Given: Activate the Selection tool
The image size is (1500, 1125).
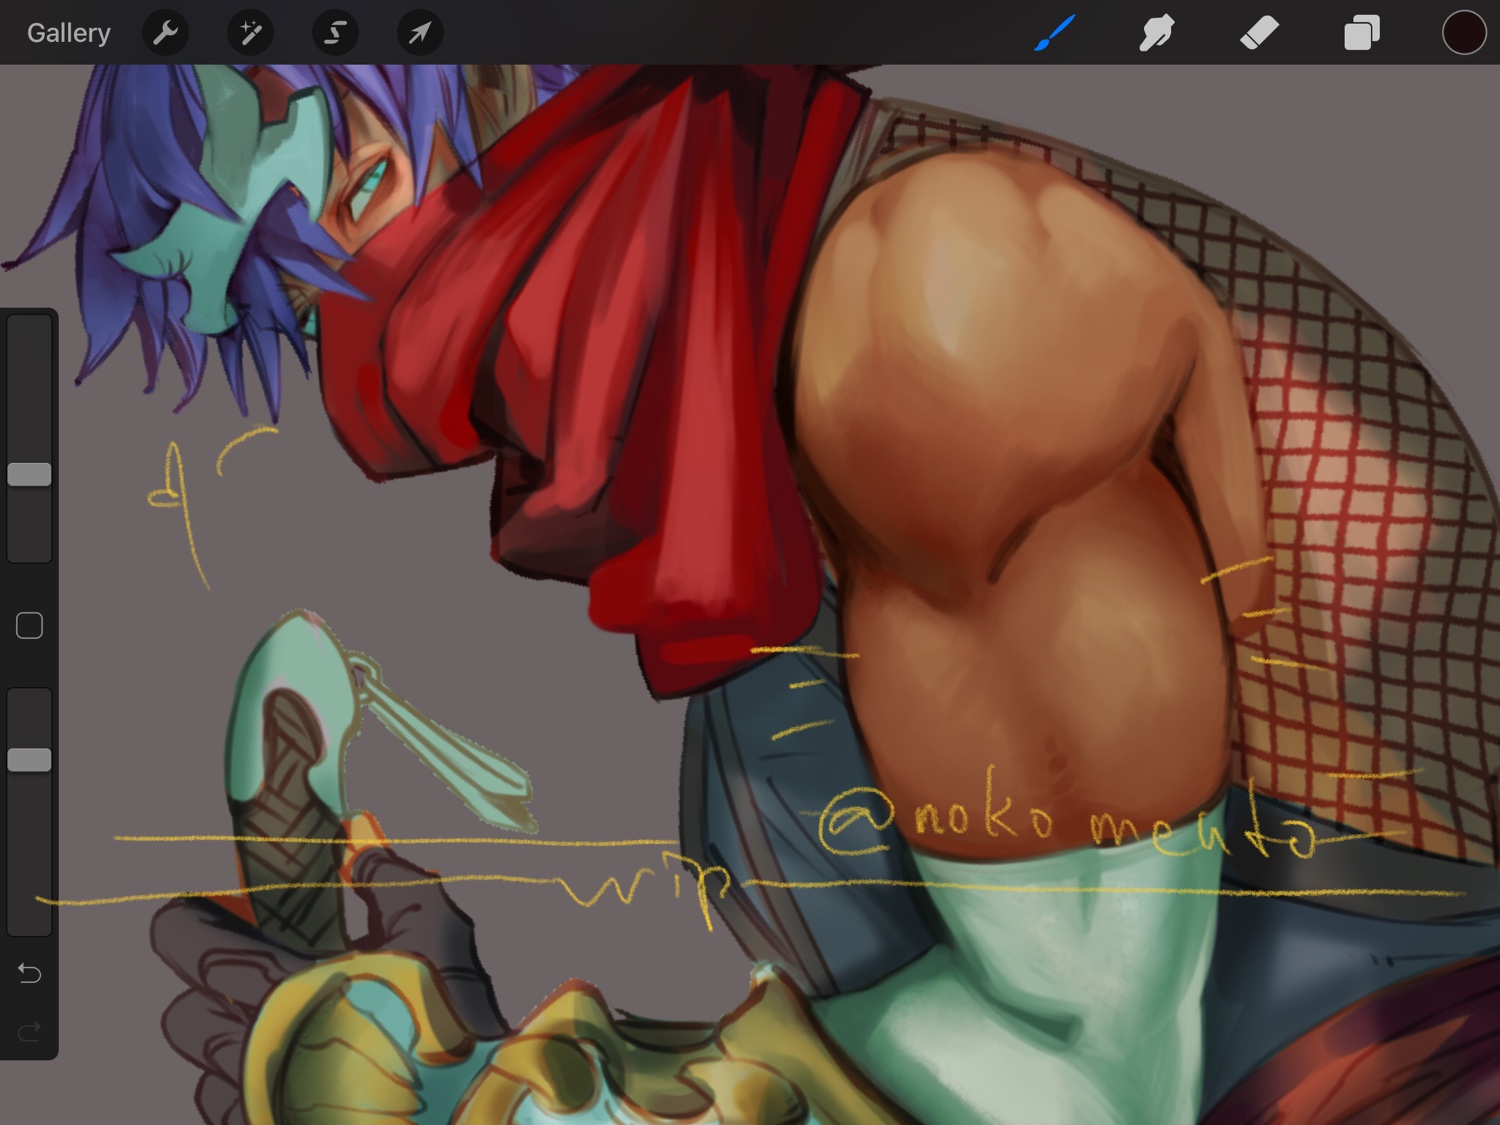Looking at the screenshot, I should click(335, 33).
